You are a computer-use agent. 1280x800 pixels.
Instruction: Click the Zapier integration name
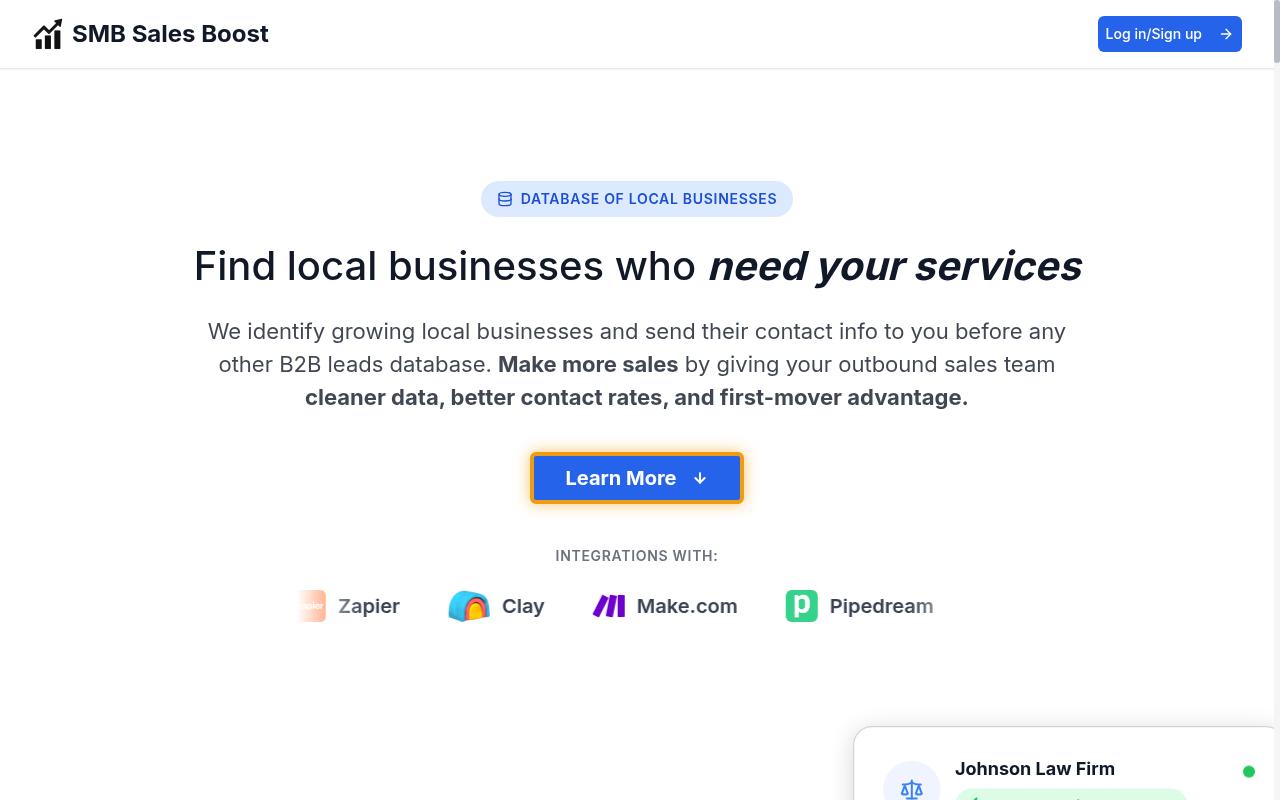coord(369,606)
